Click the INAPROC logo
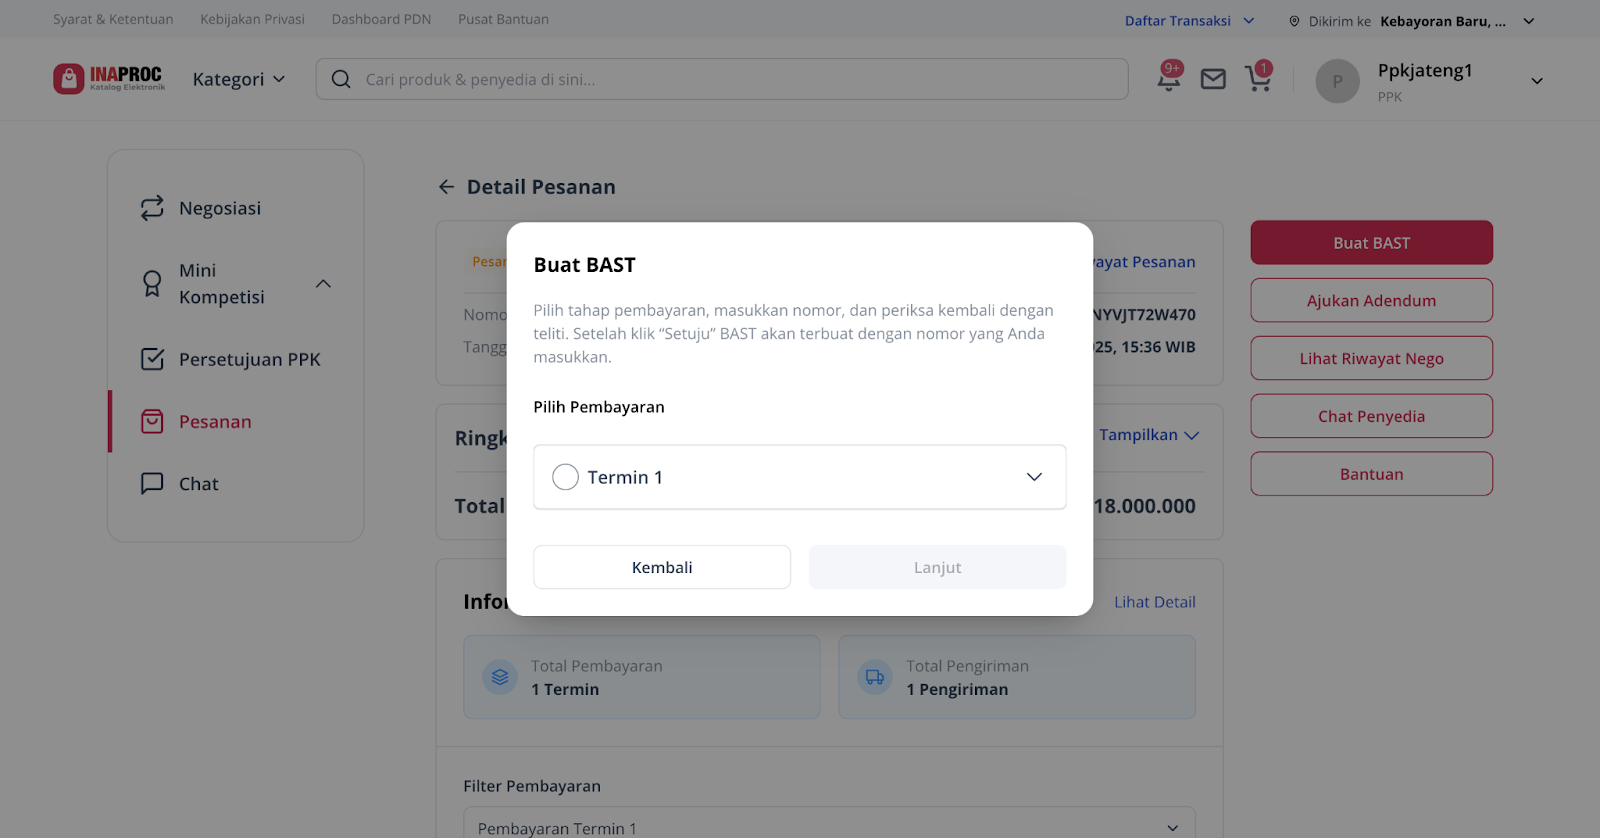The height and width of the screenshot is (838, 1600). pos(109,79)
